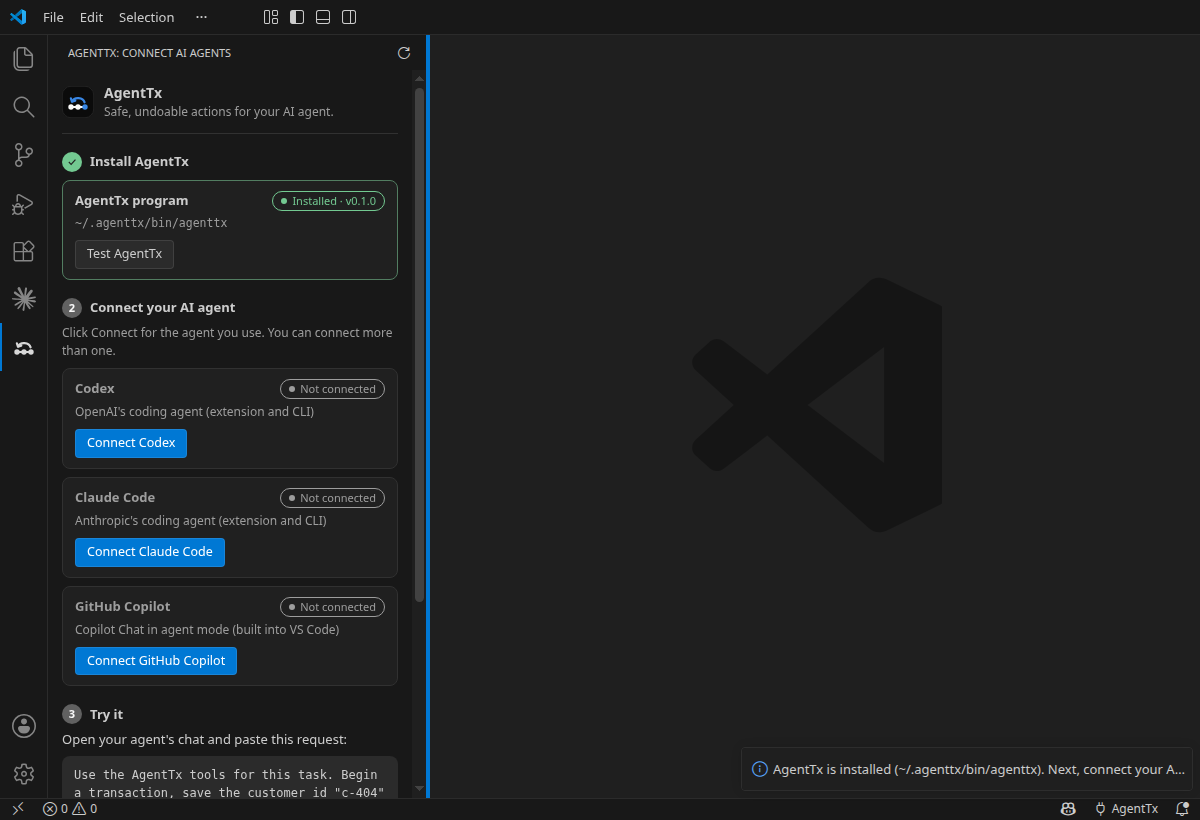
Task: Open the Edit menu
Action: pos(91,17)
